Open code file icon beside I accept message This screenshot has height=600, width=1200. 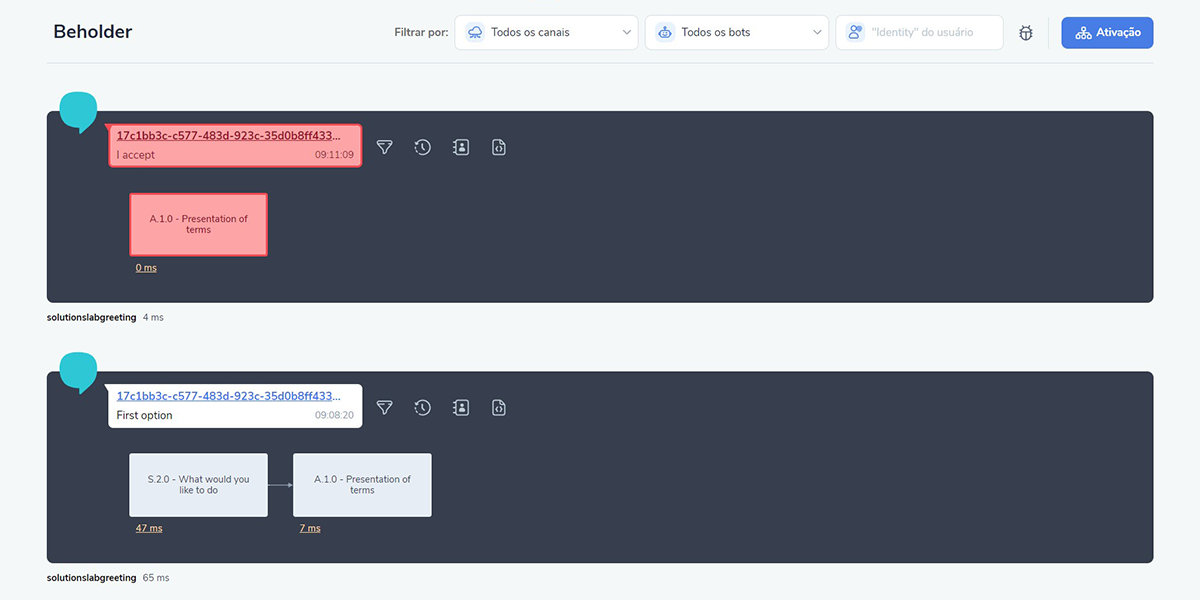pyautogui.click(x=499, y=147)
